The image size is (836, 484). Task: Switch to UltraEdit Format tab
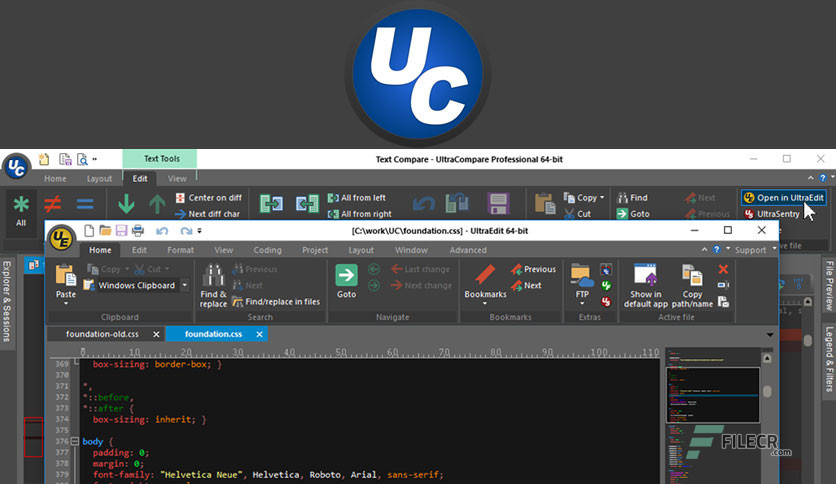[180, 250]
